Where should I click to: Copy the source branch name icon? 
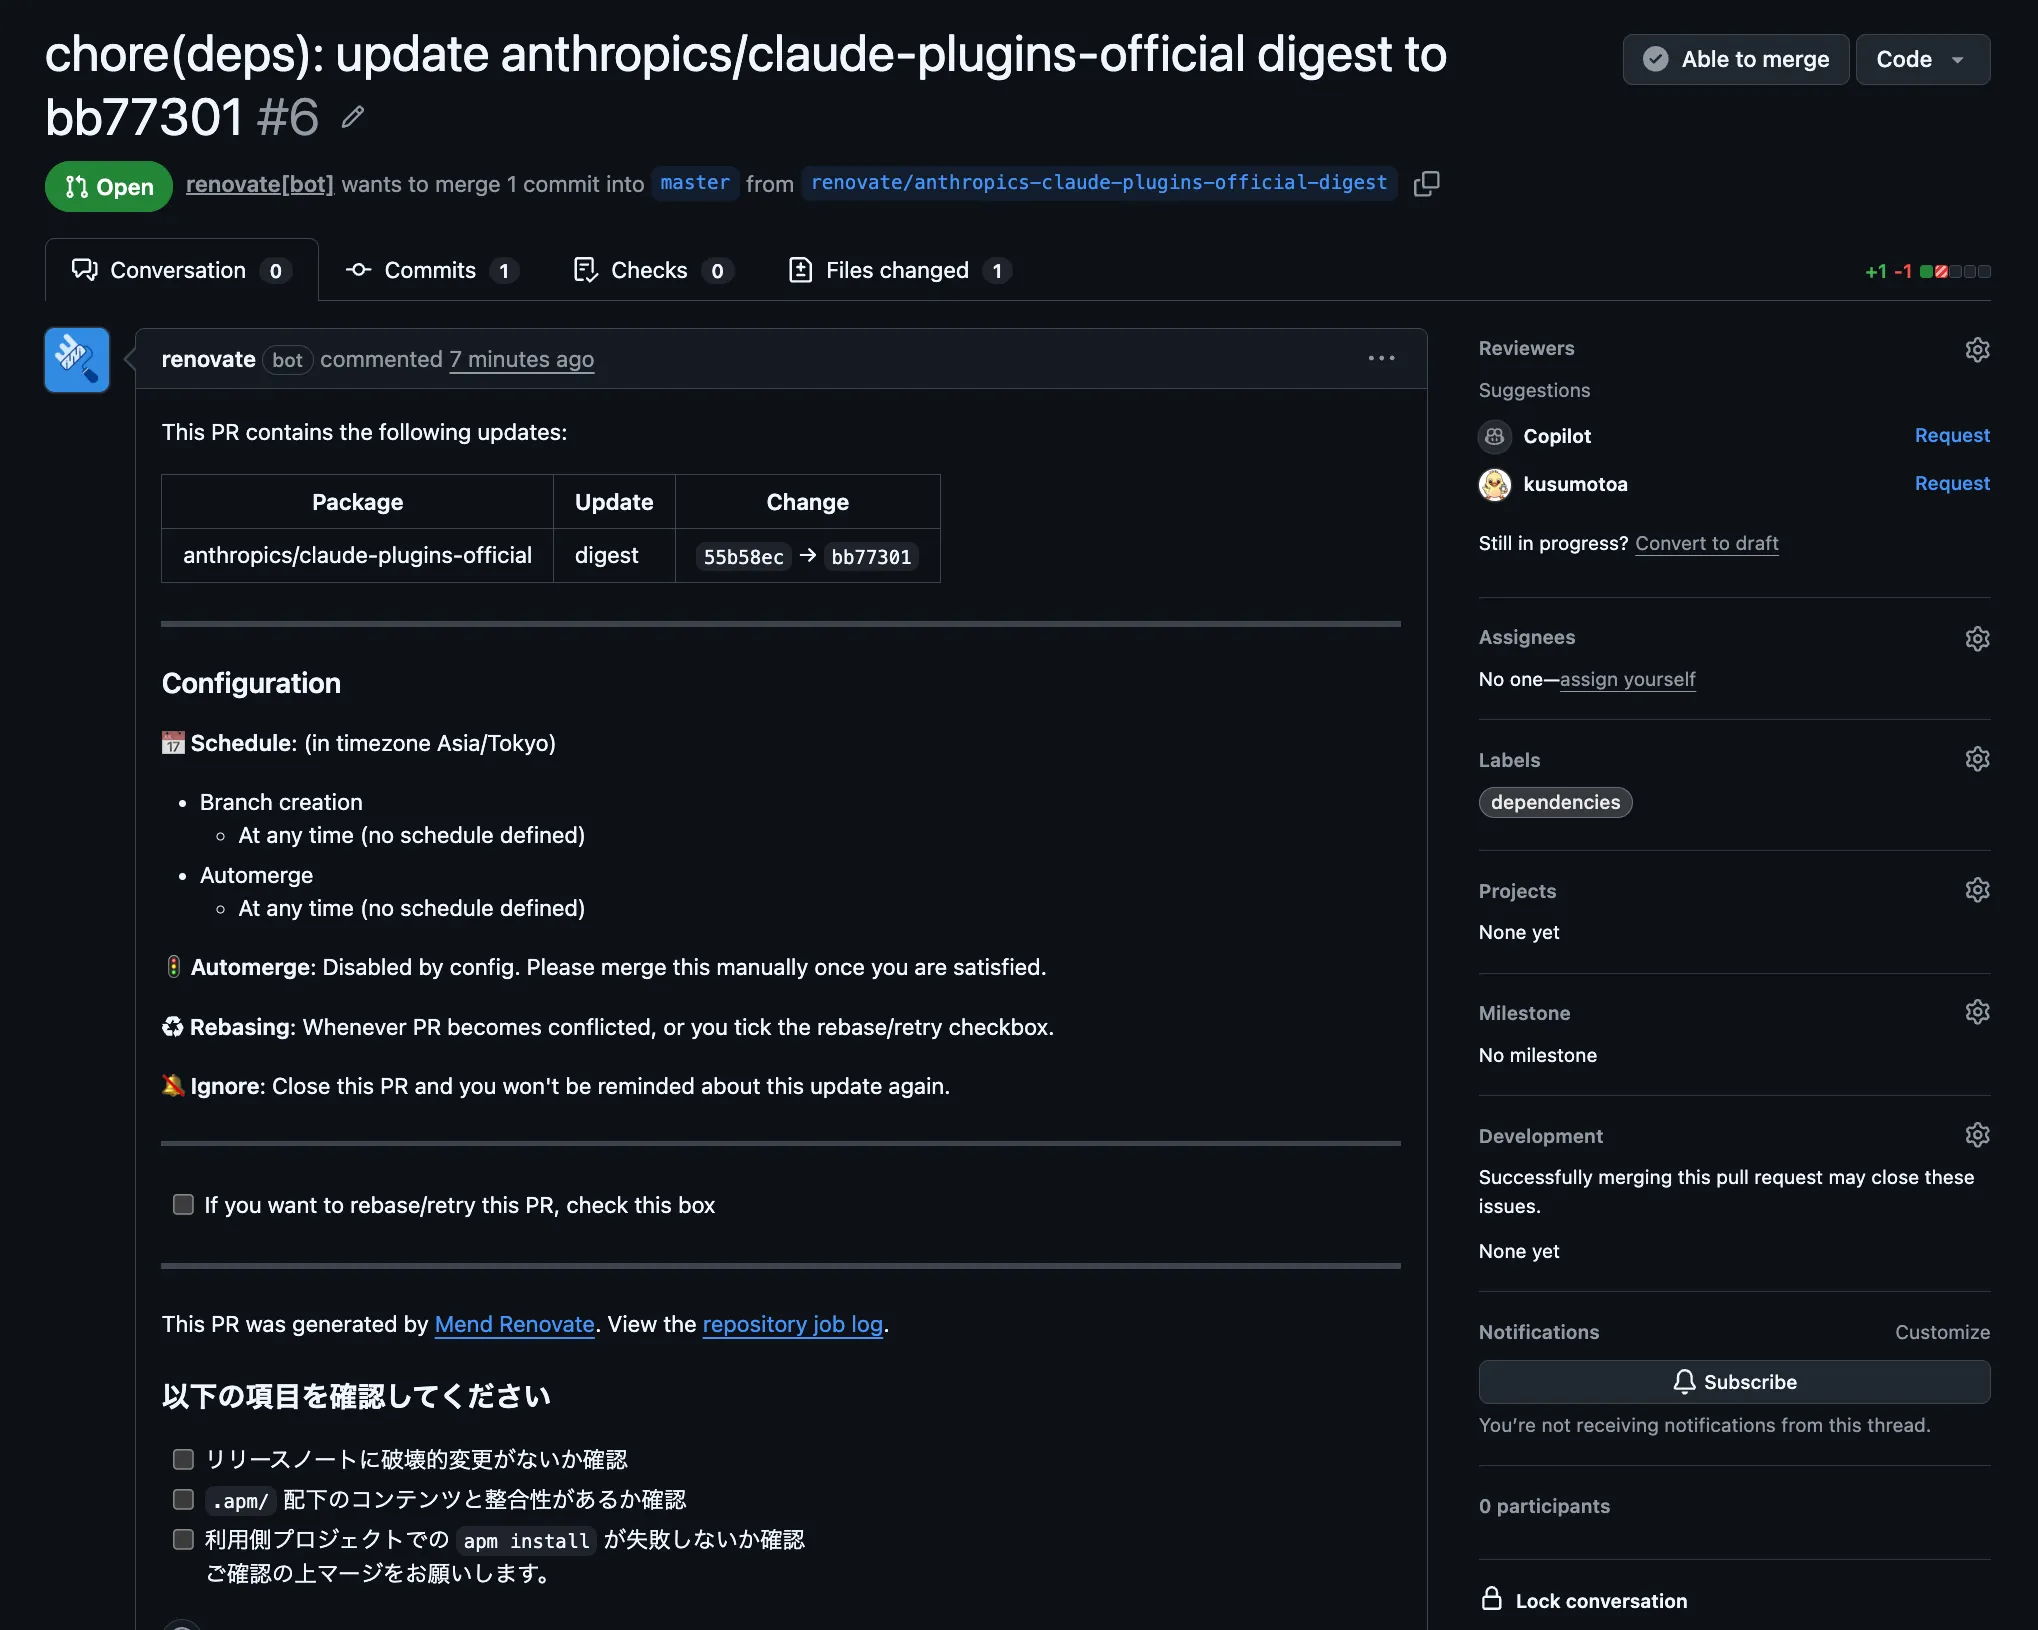tap(1426, 184)
